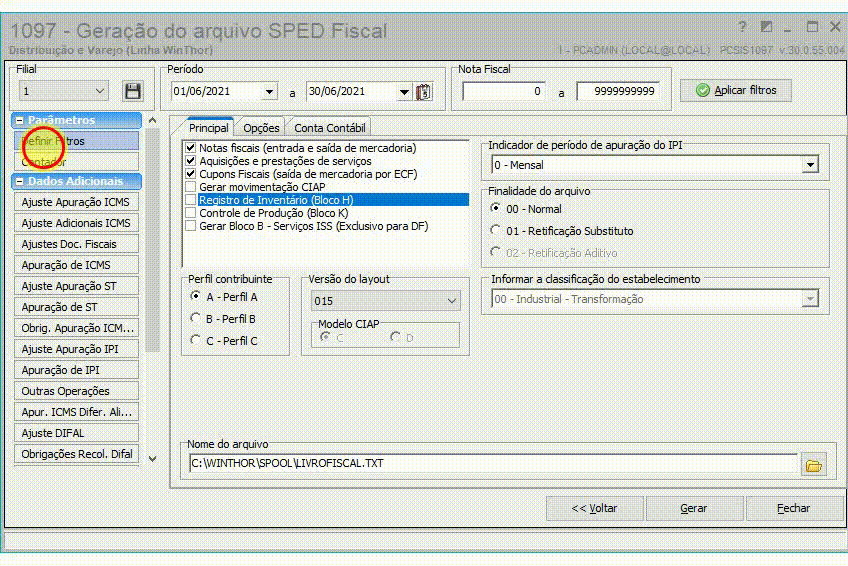Open the Versão do layout 015 dropdown
Screen dimensions: 848x566
click(x=452, y=301)
